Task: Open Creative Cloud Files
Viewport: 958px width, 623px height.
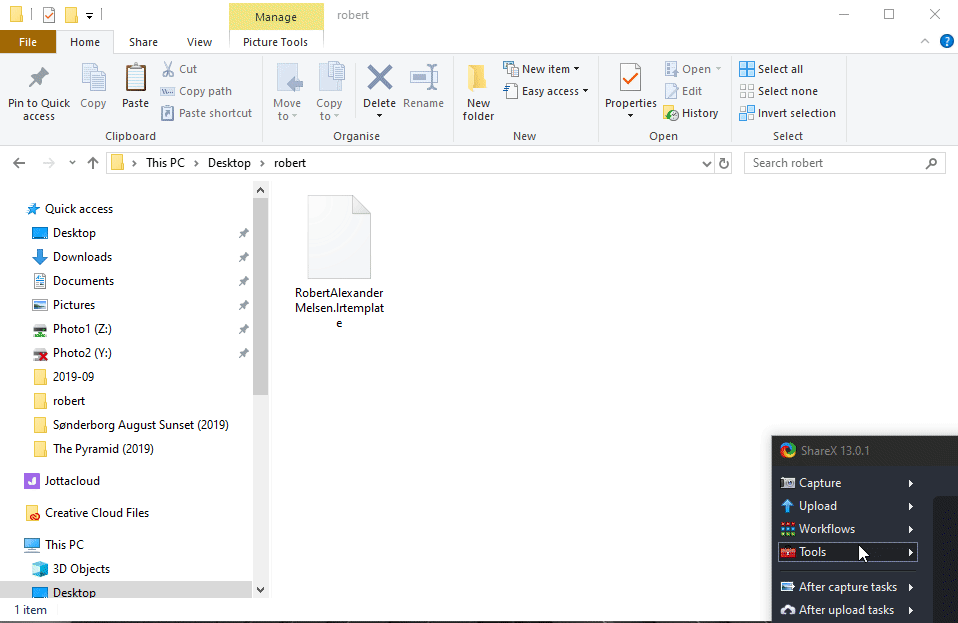Action: [x=97, y=513]
